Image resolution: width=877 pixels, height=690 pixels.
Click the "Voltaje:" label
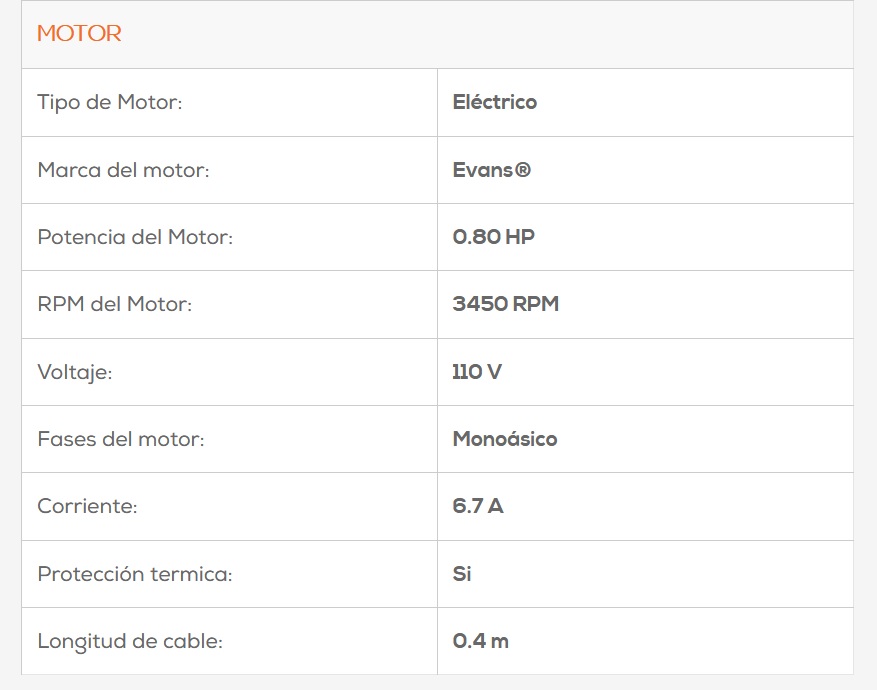75,372
